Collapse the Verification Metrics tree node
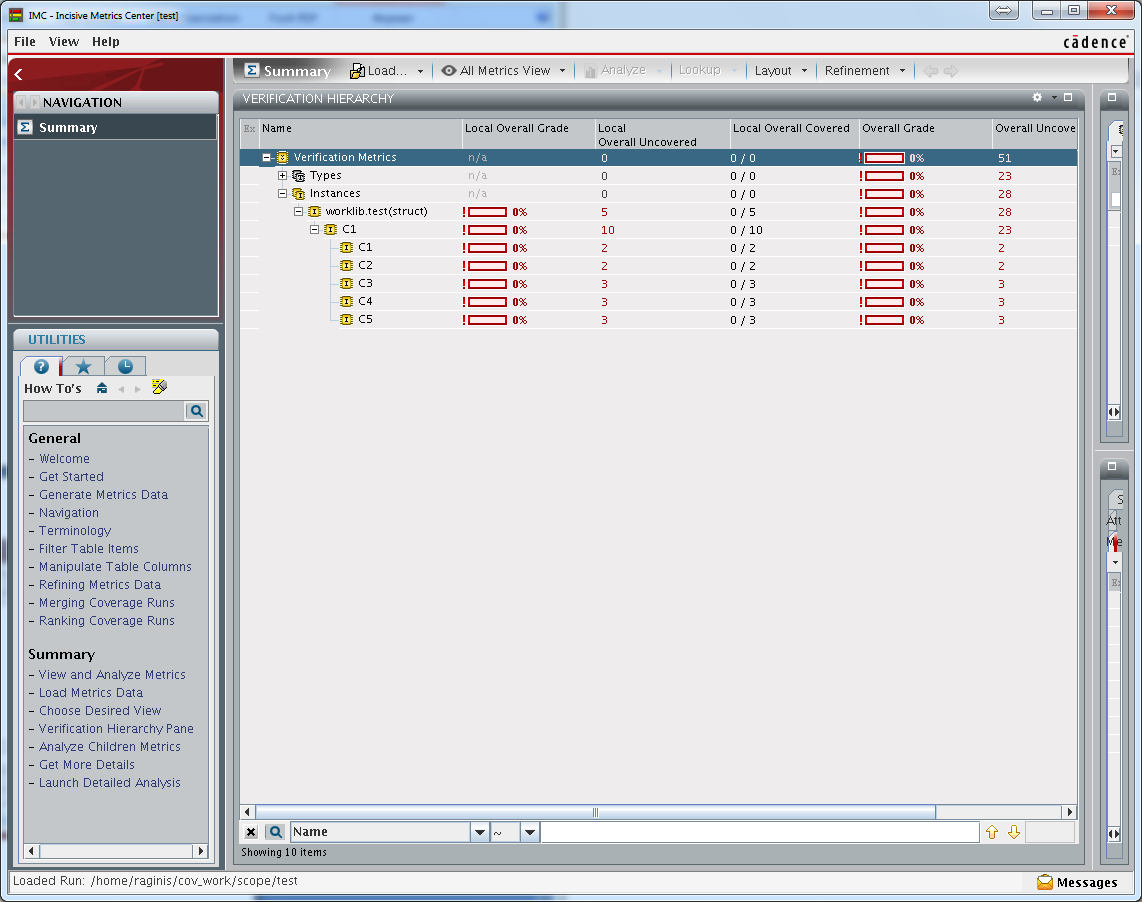Image resolution: width=1142 pixels, height=902 pixels. pyautogui.click(x=267, y=157)
